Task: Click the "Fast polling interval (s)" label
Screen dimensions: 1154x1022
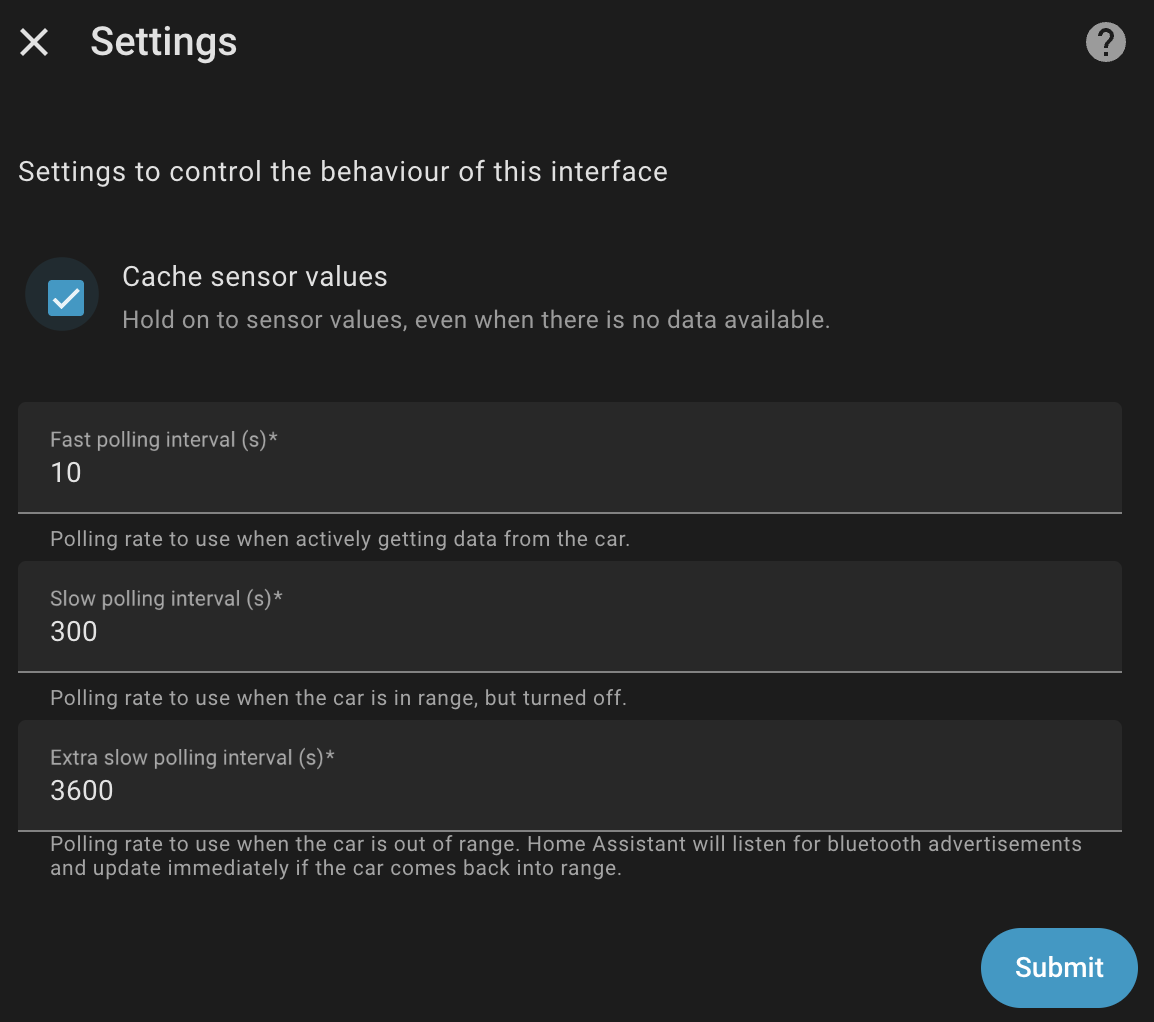Action: click(x=157, y=439)
